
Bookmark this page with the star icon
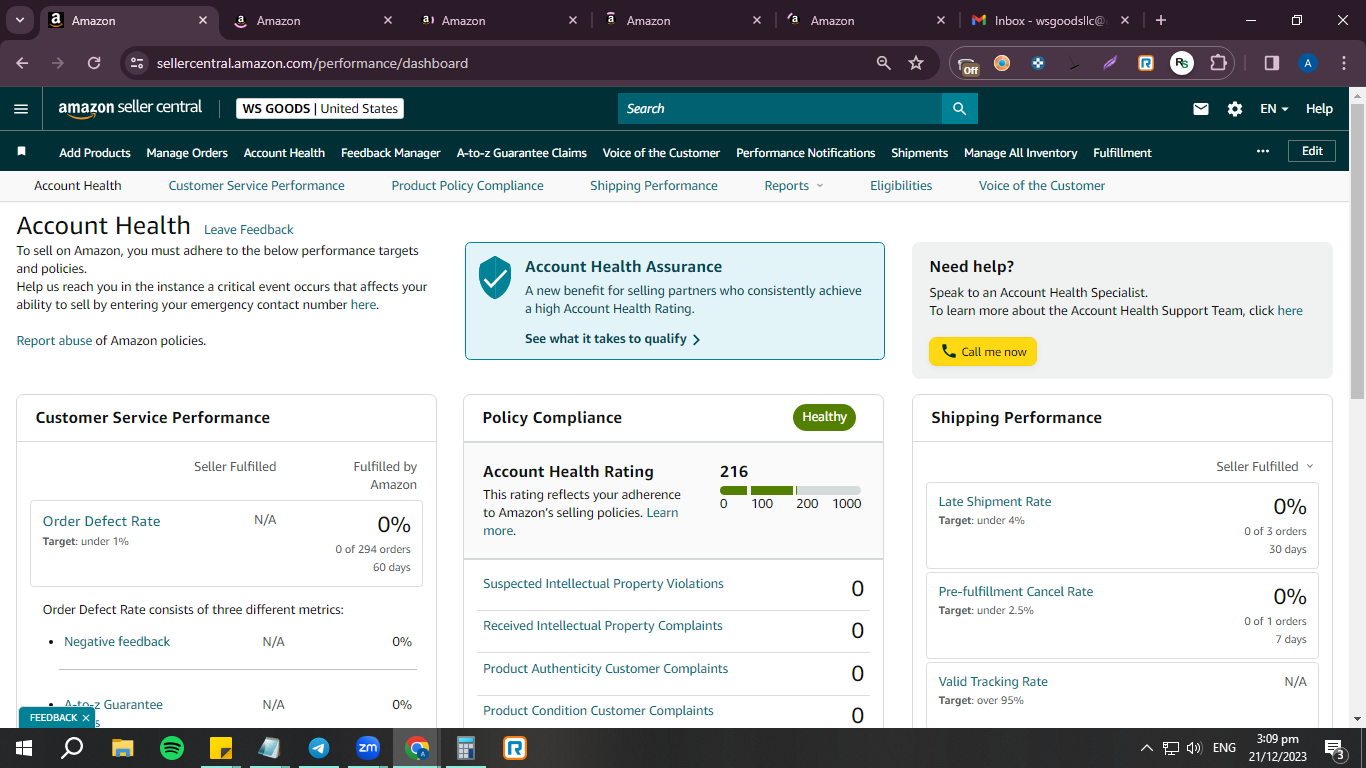pos(916,63)
